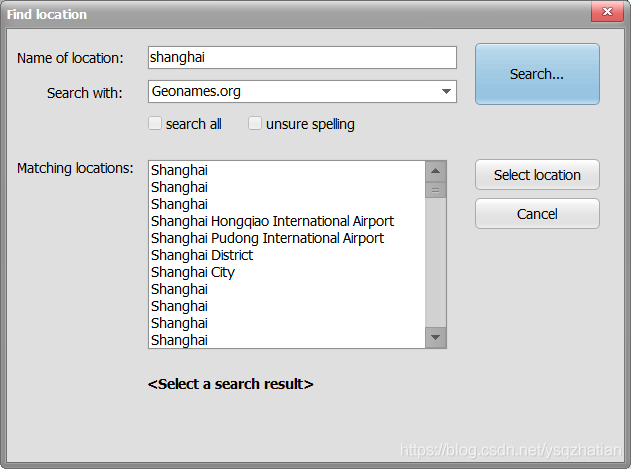631x469 pixels.
Task: Click the scrollbar up arrow in results list
Action: 435,171
